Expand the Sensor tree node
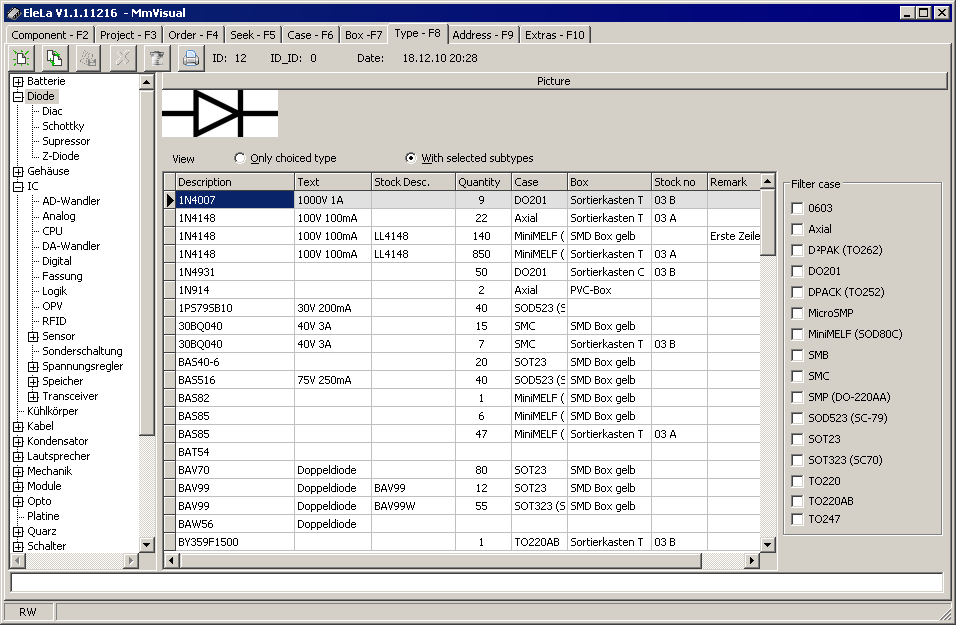Screen dimensions: 956x625 [x=34, y=337]
